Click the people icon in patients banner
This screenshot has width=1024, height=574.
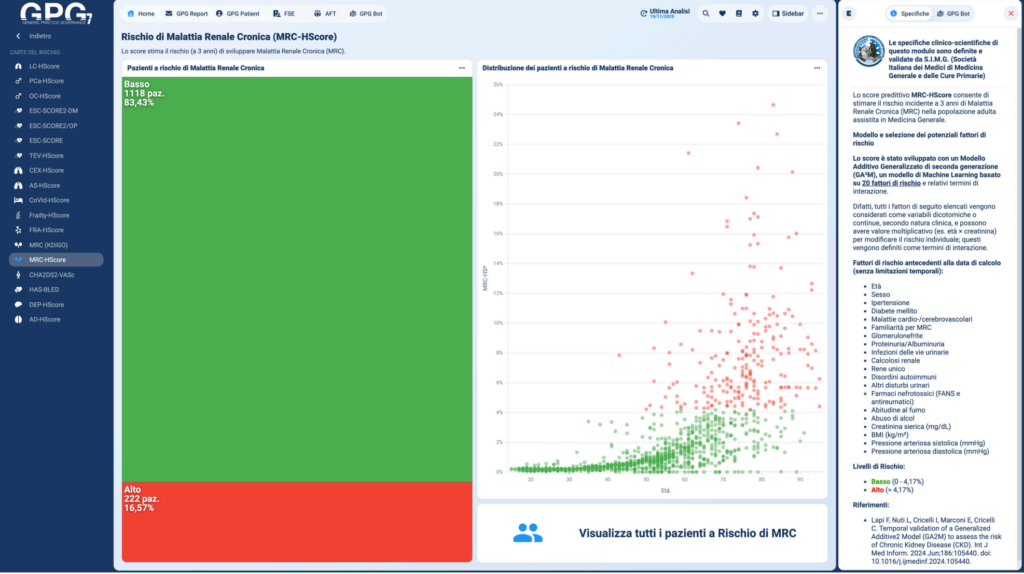[x=527, y=533]
